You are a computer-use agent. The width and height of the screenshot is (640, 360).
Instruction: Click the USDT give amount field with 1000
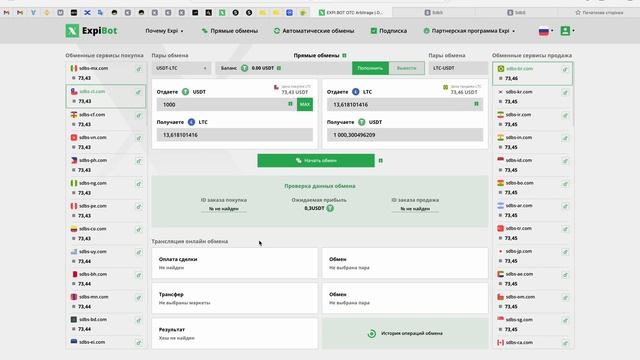point(227,104)
